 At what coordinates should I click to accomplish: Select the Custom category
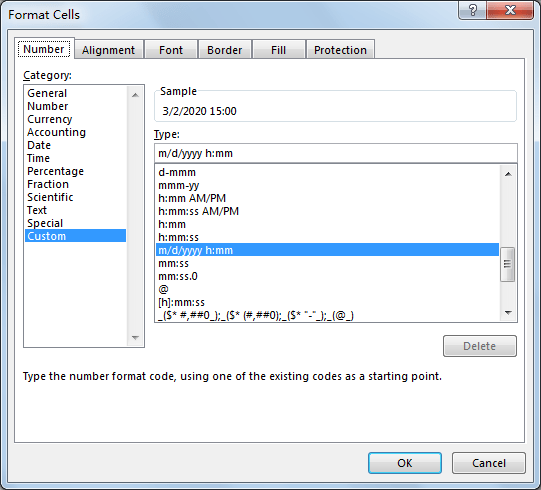(75, 236)
